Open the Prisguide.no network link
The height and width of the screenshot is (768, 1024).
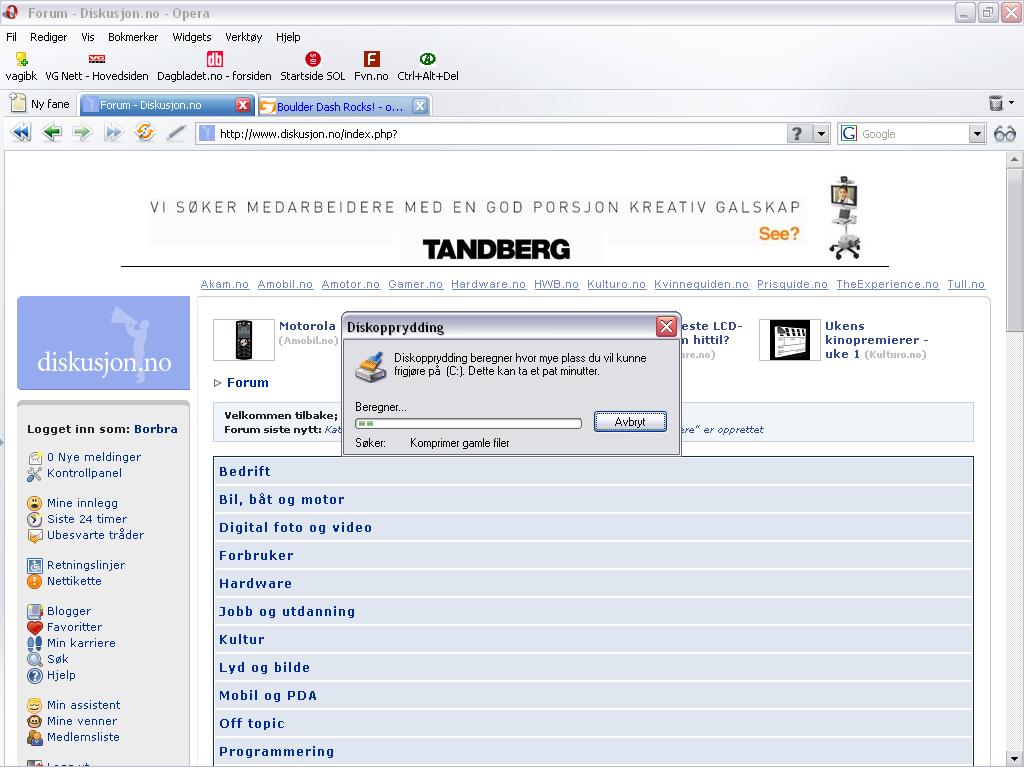(792, 285)
